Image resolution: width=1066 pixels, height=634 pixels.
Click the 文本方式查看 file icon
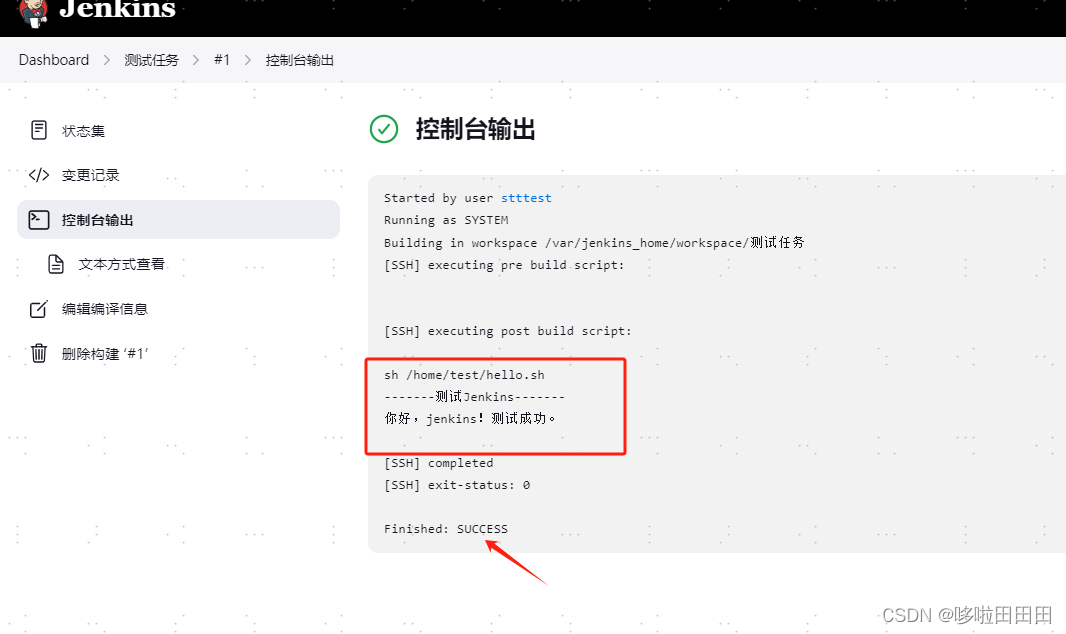(56, 264)
